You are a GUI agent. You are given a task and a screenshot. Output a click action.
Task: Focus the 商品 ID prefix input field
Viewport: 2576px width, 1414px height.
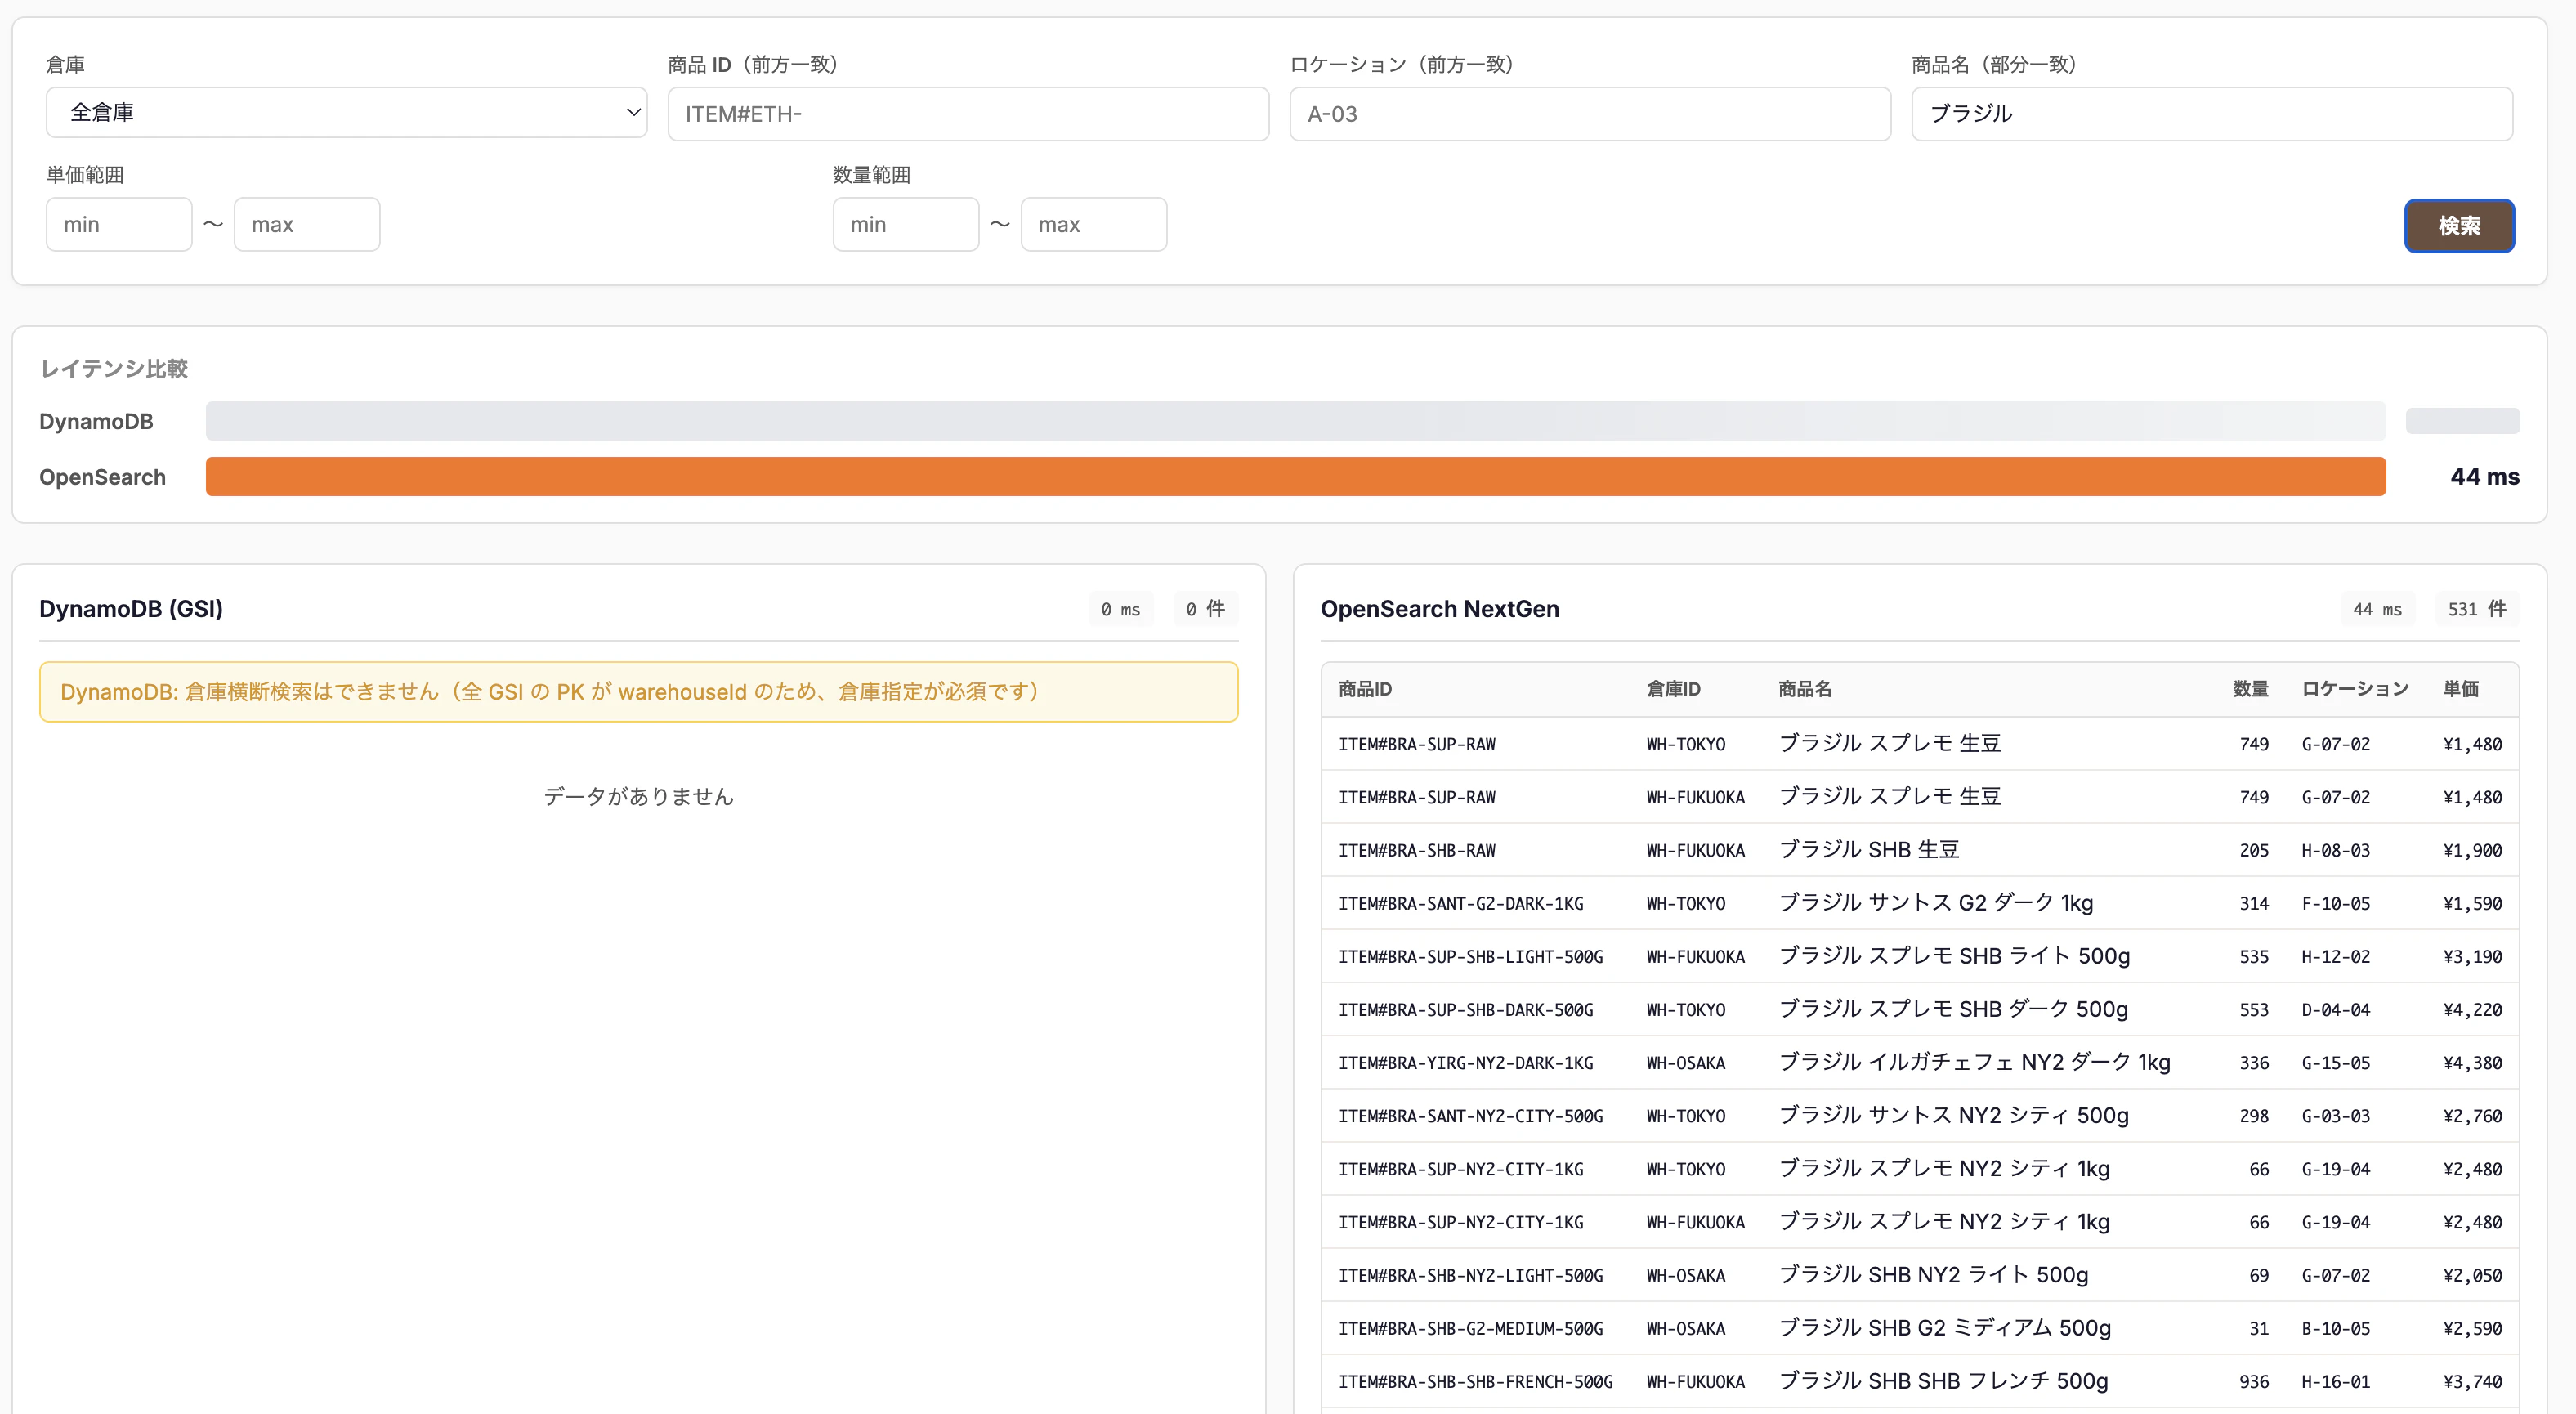tap(968, 114)
